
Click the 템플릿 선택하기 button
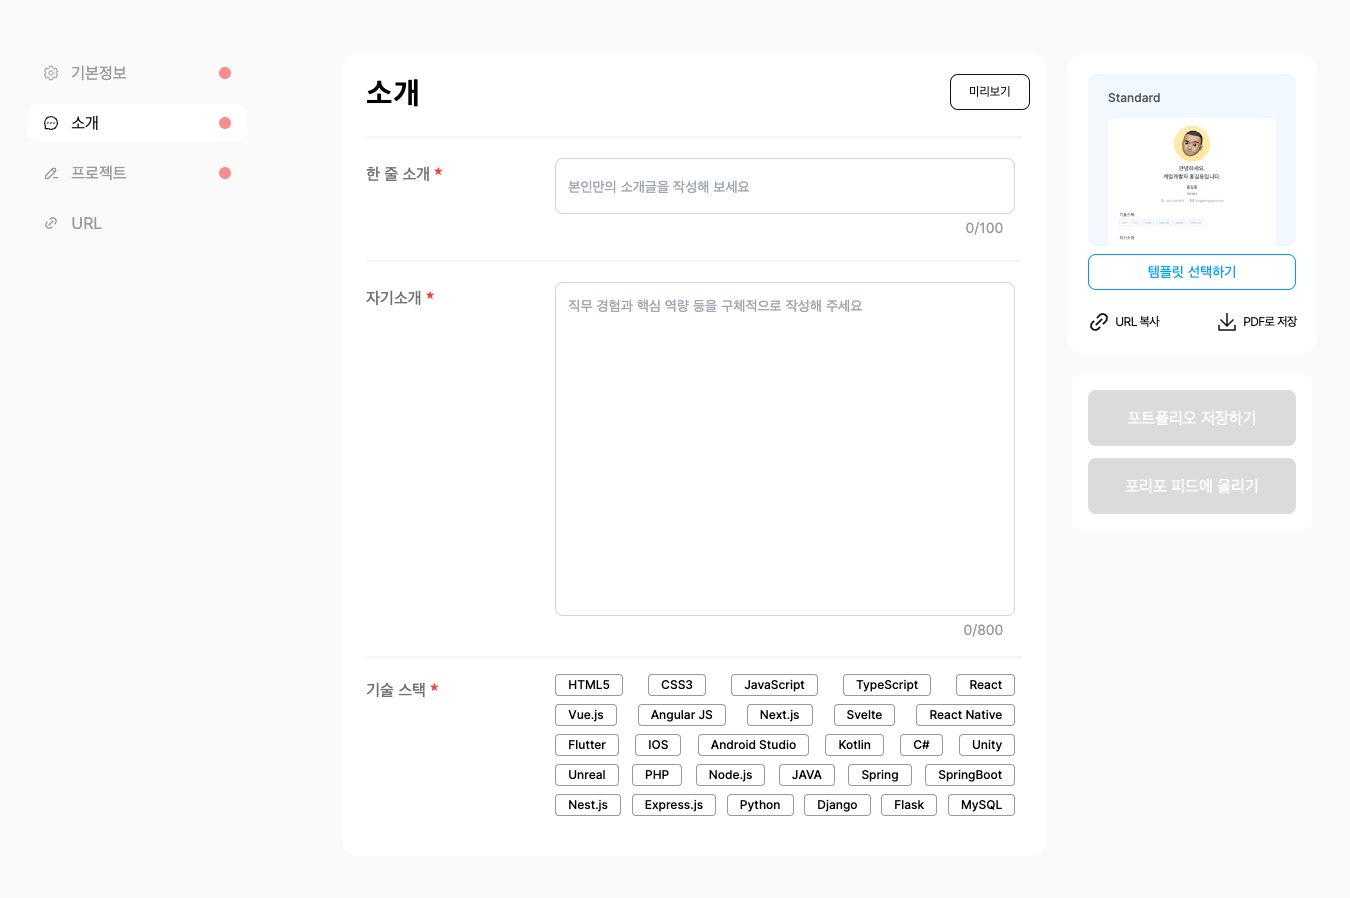point(1191,271)
